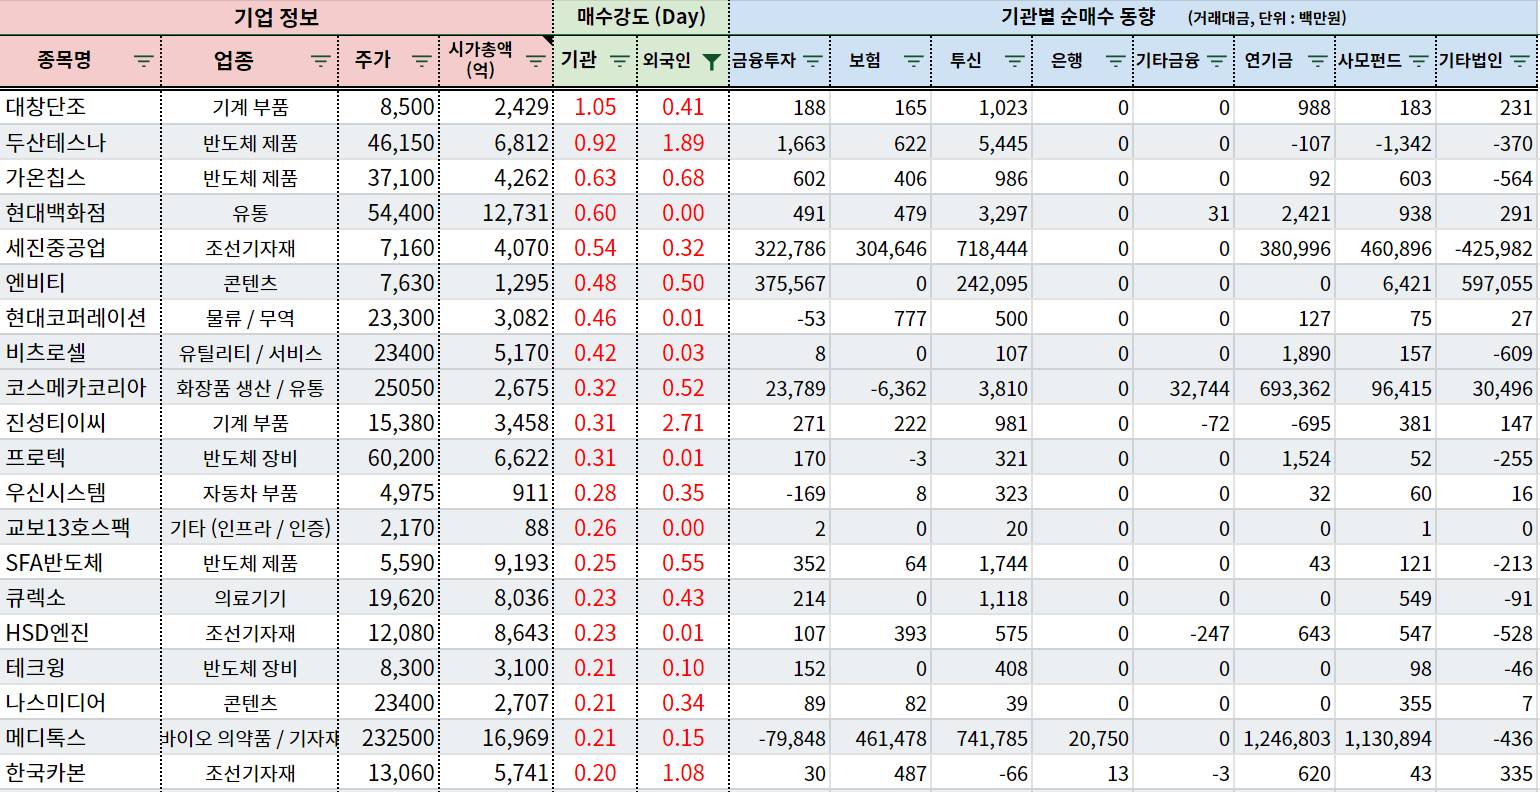Select the 프로텍 stock name cell
Screen dimensions: 1540x792
coord(80,457)
